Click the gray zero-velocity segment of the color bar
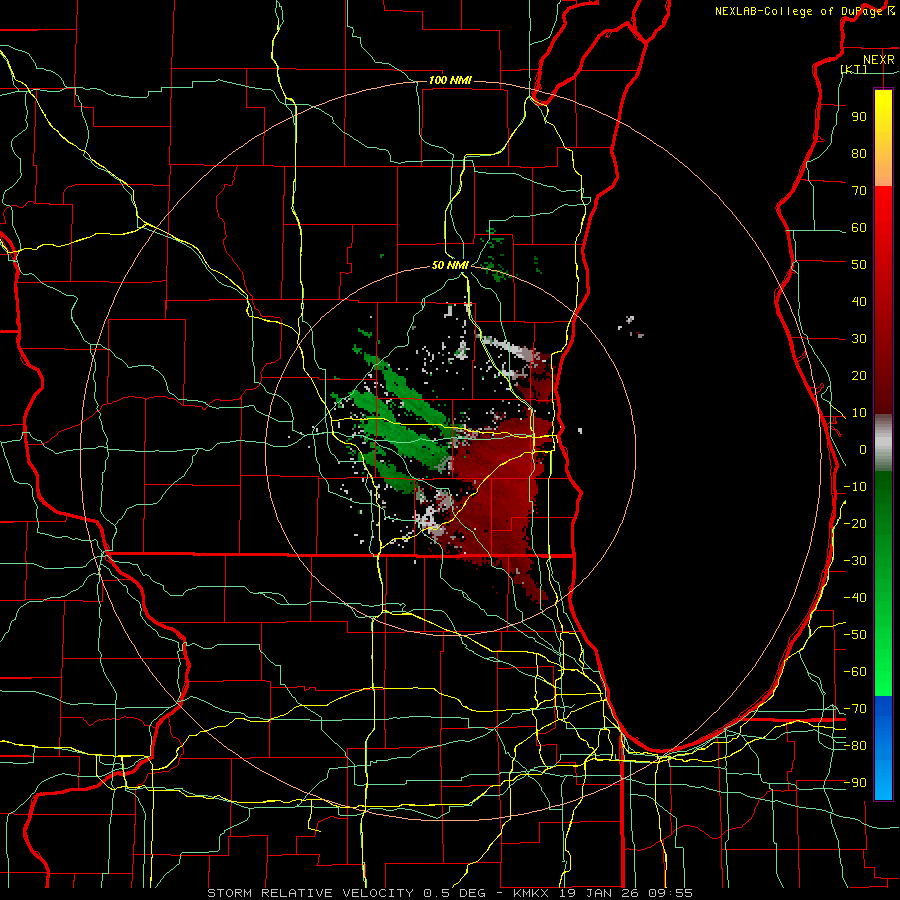Viewport: 900px width, 900px height. click(x=883, y=443)
